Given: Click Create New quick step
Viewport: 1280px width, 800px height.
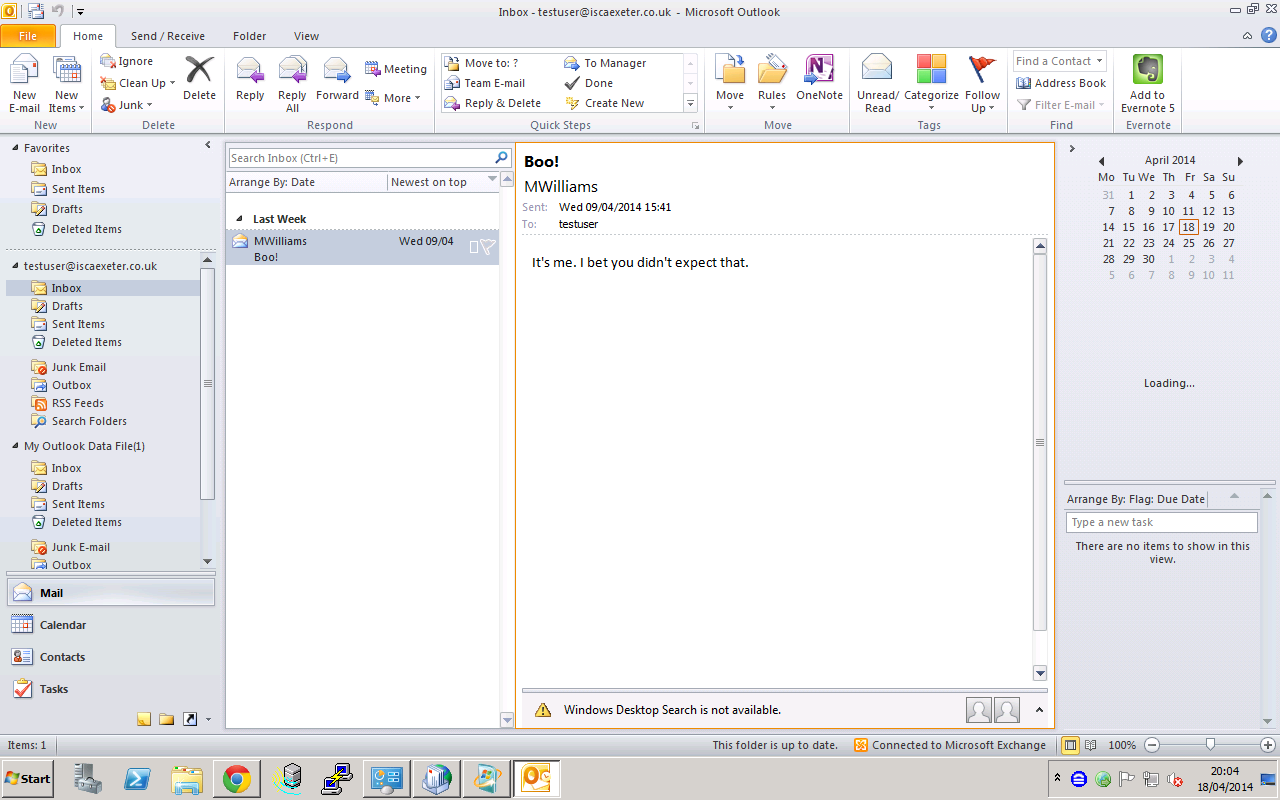Looking at the screenshot, I should click(x=605, y=103).
